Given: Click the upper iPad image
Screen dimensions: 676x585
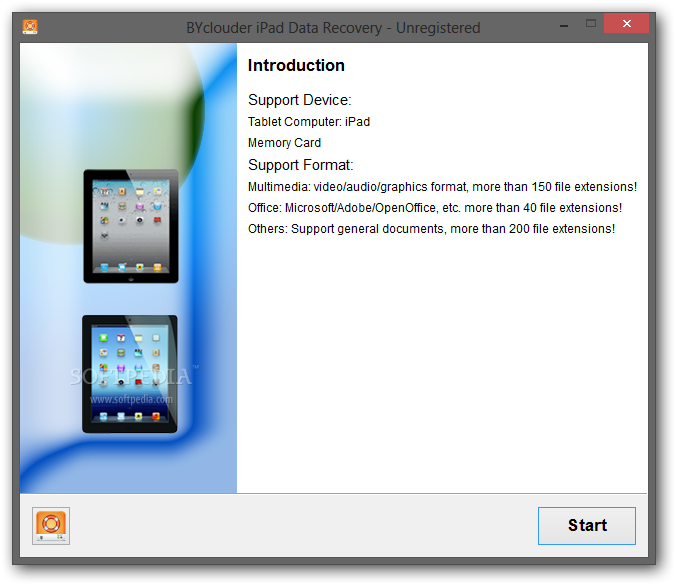Looking at the screenshot, I should coord(131,226).
